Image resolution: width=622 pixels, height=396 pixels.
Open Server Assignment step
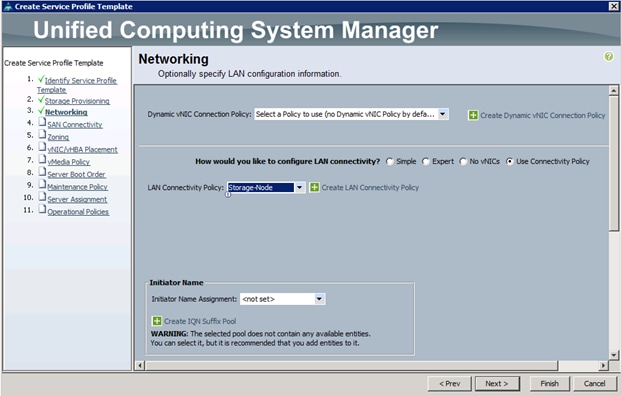(x=77, y=199)
